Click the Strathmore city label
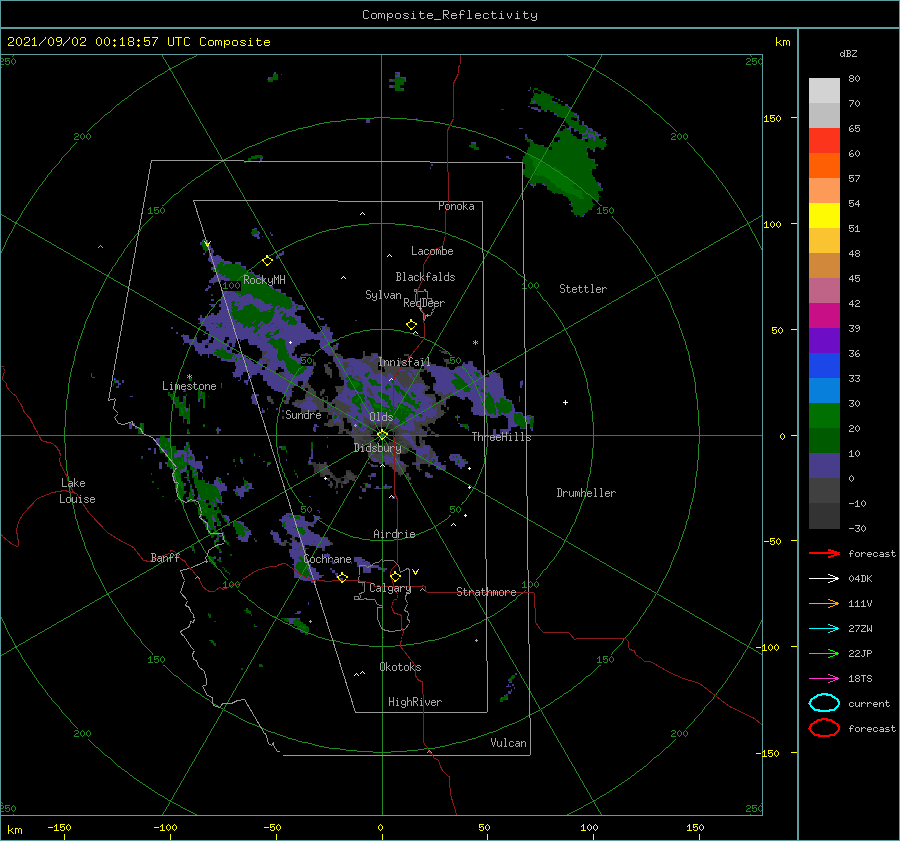Viewport: 900px width, 841px height. (486, 592)
